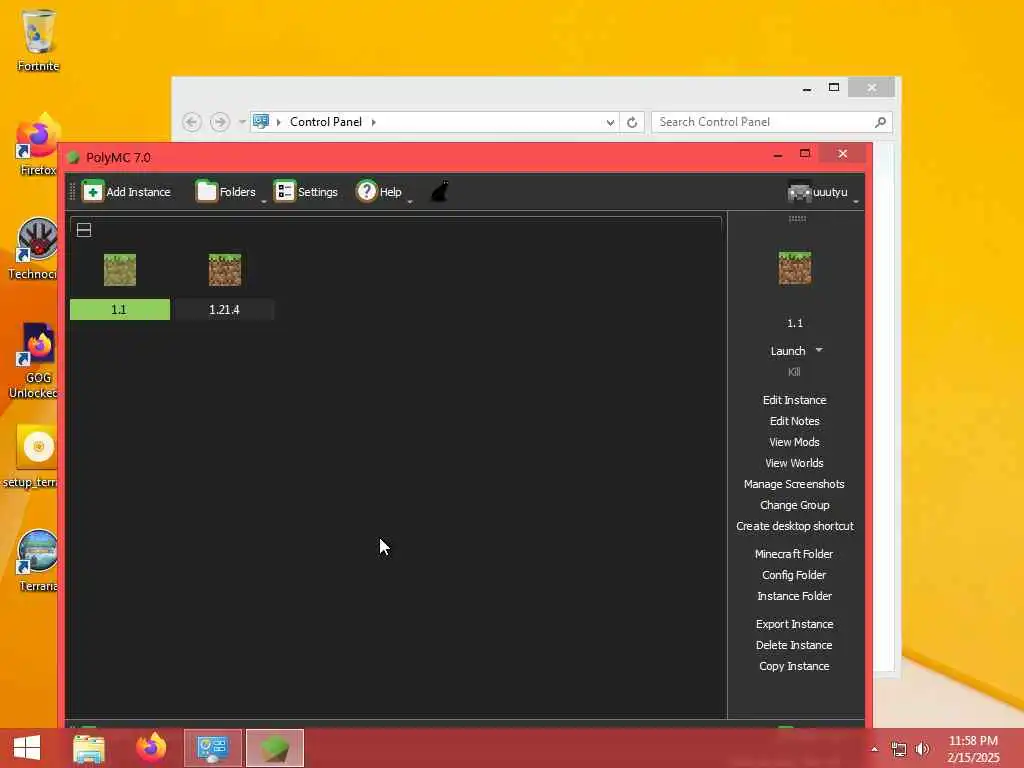Viewport: 1024px width, 768px height.
Task: Click the magnifier icon in Control Panel search
Action: pos(880,122)
